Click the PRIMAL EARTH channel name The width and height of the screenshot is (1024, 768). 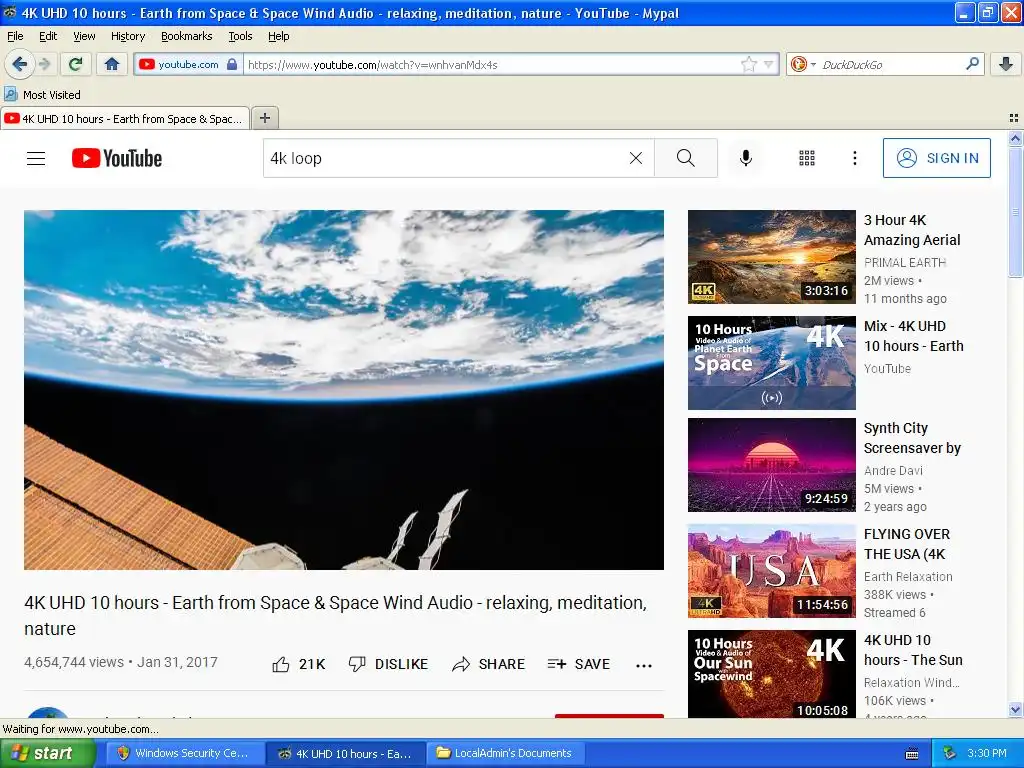point(905,262)
